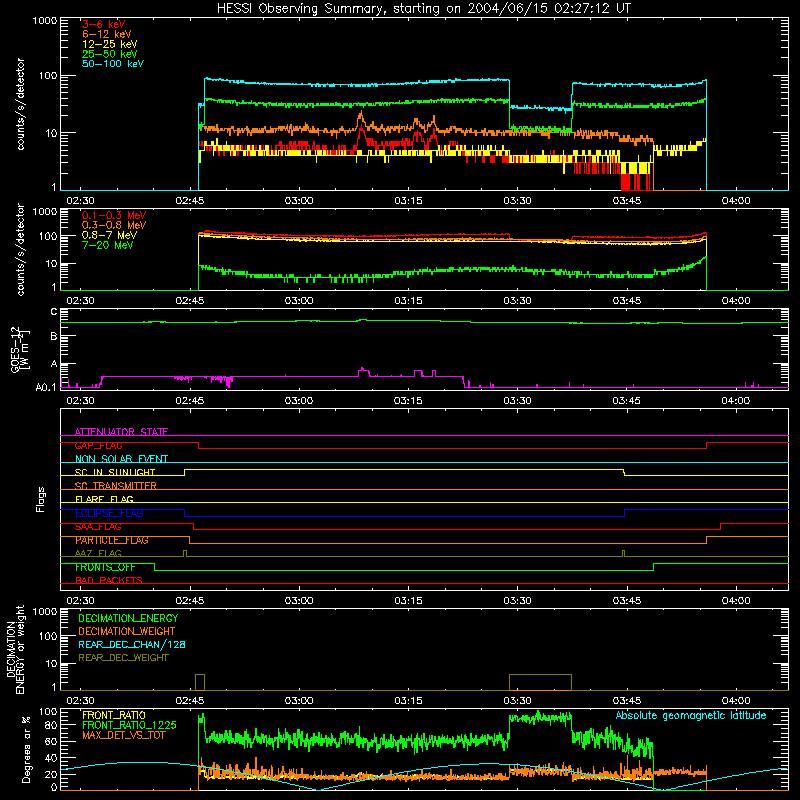Select BAD_PACKETS flag label
This screenshot has height=800, width=800.
pos(109,580)
